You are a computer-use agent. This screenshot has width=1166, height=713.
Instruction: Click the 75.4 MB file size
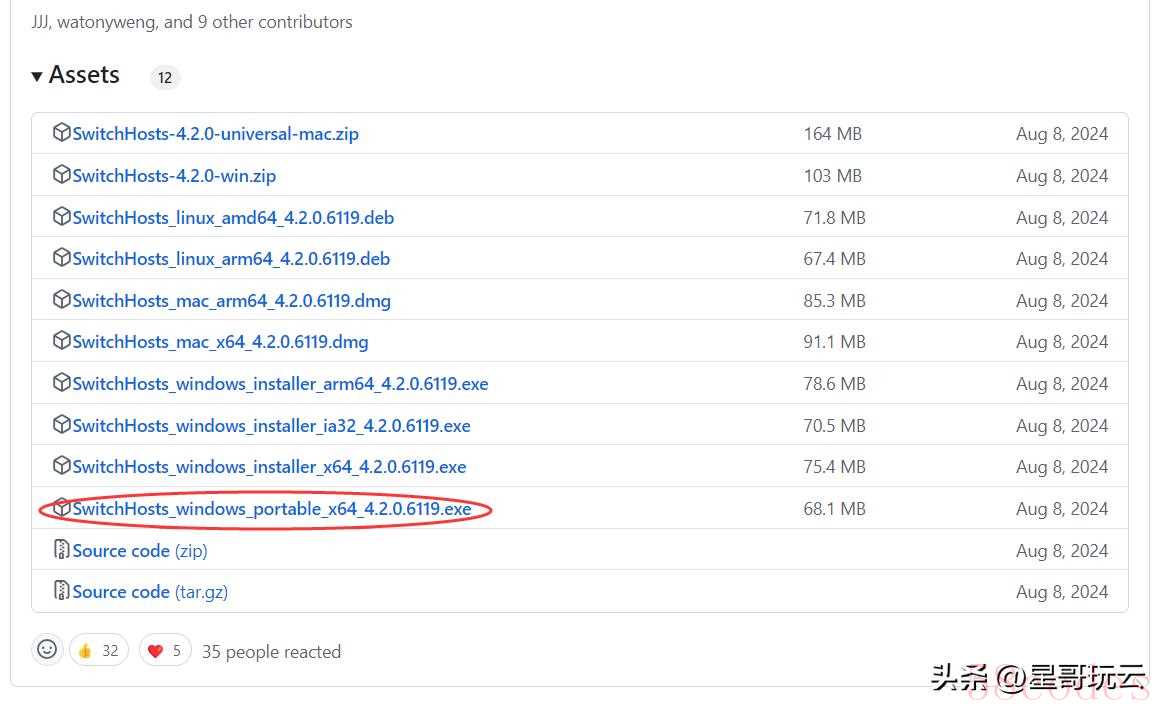834,467
